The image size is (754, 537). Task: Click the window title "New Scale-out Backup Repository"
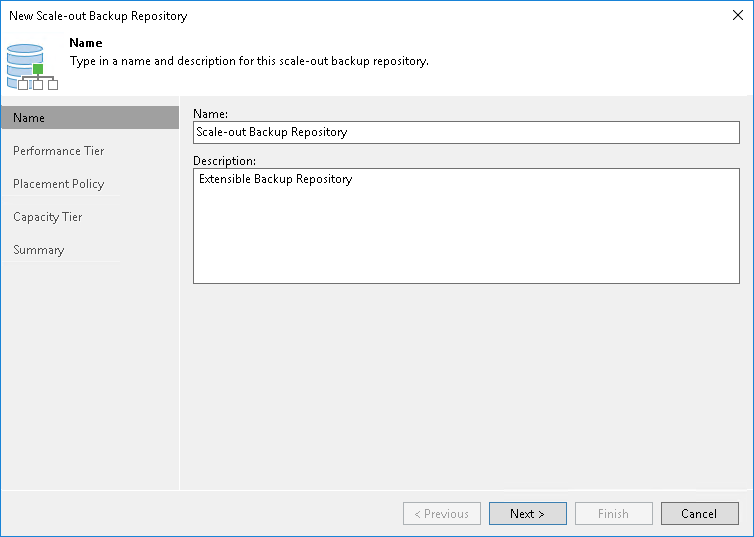pos(98,16)
